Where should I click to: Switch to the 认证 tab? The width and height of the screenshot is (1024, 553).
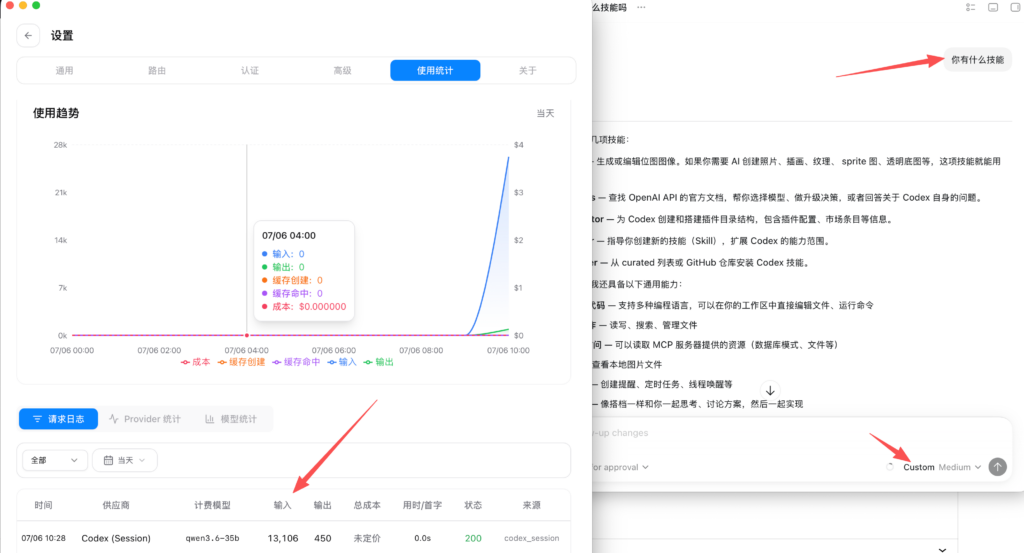coord(249,71)
